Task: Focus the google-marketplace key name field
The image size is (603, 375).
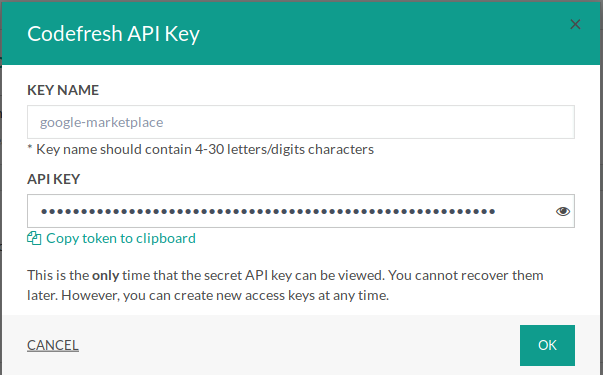Action: tap(301, 122)
